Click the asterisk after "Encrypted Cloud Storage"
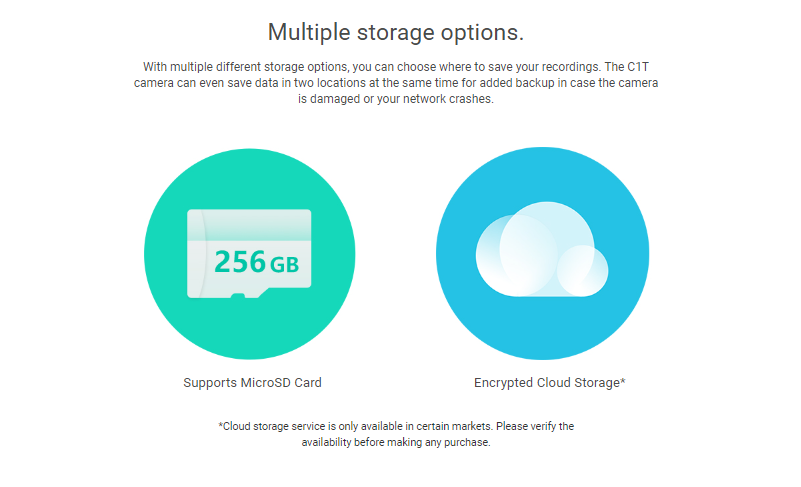801x487 pixels. (x=623, y=381)
